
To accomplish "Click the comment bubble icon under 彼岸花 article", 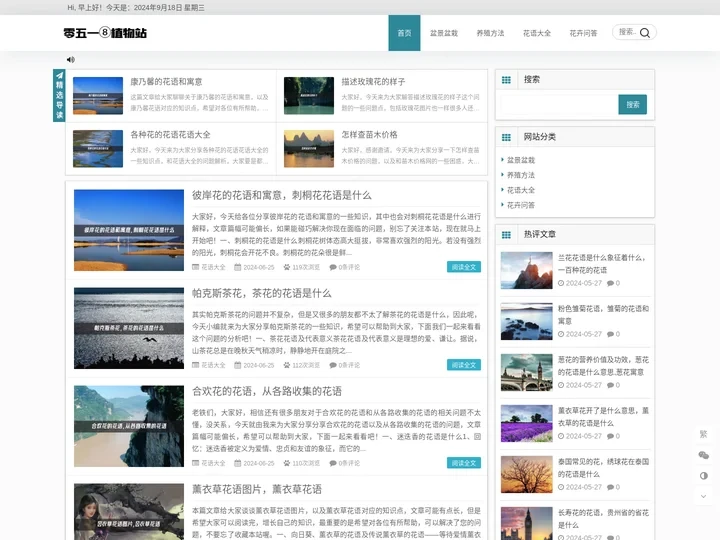I will click(333, 267).
